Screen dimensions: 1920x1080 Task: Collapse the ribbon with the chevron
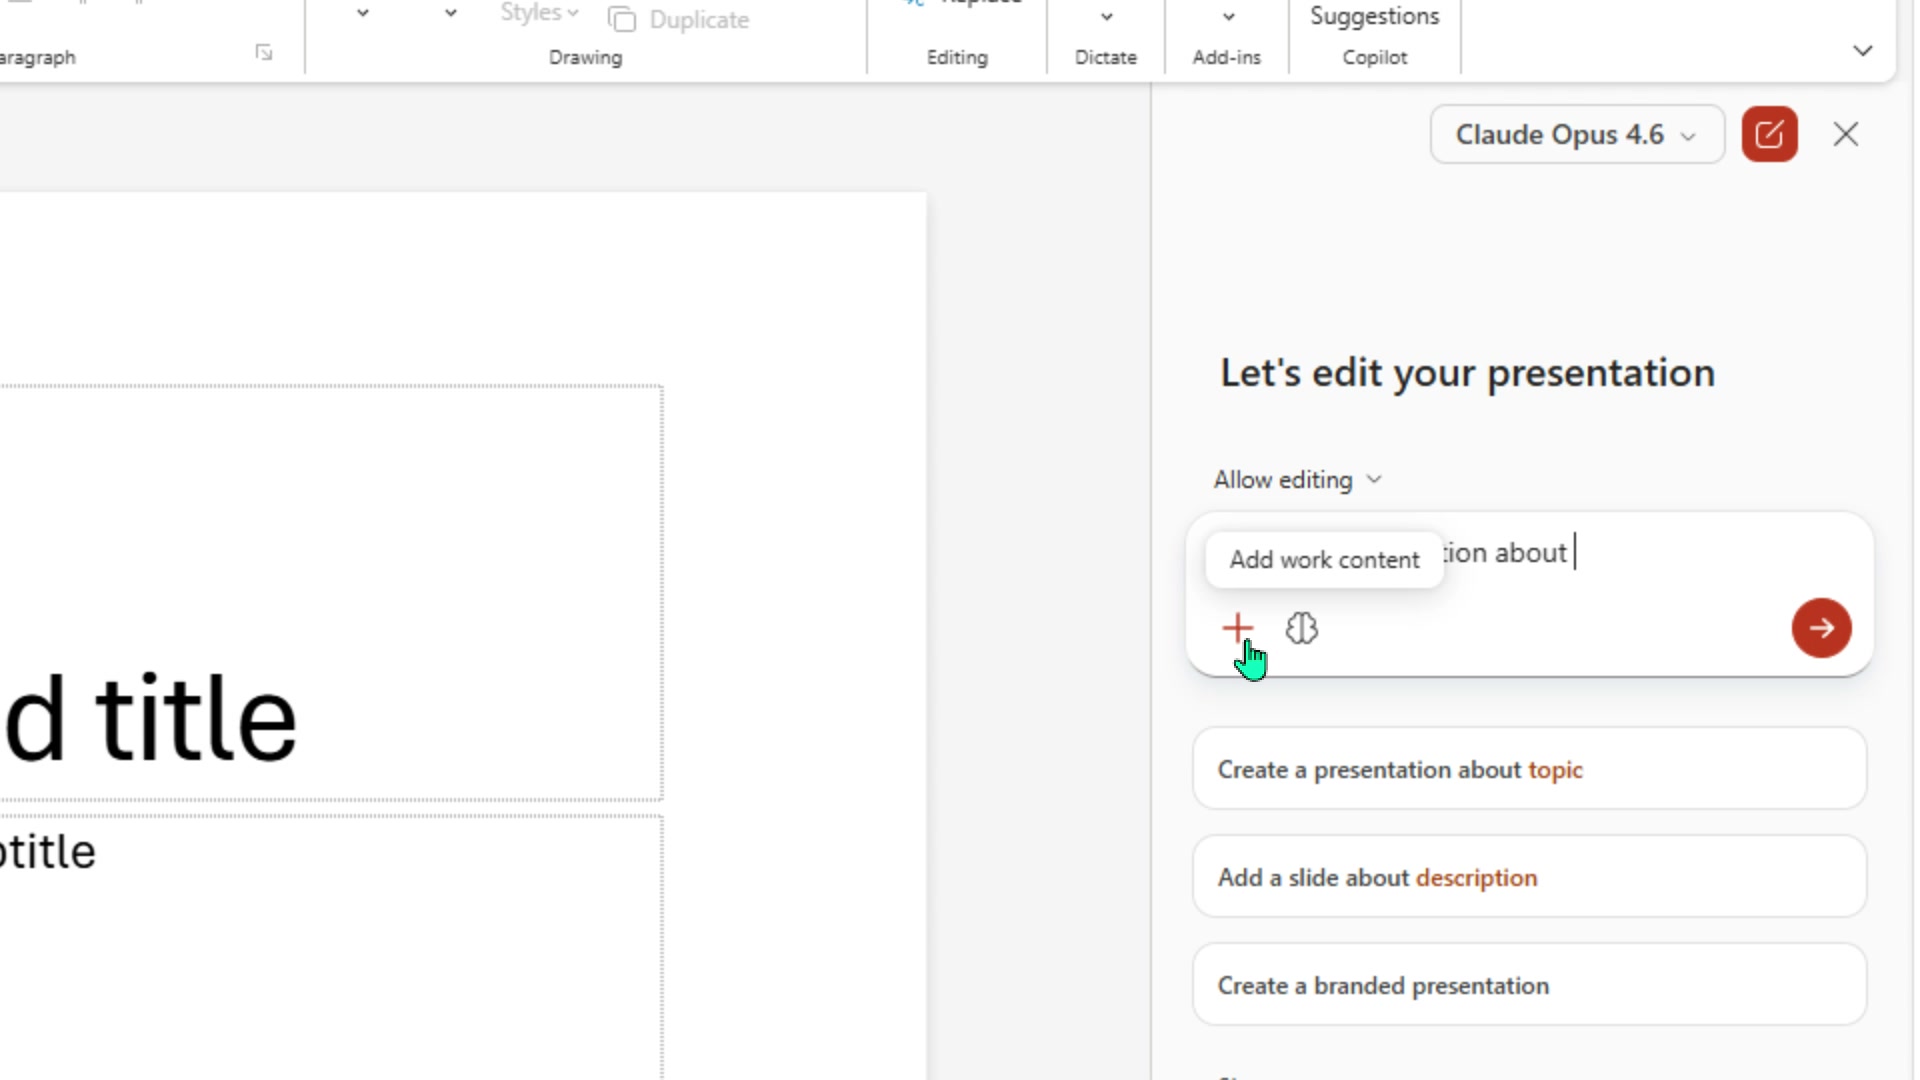(1862, 50)
